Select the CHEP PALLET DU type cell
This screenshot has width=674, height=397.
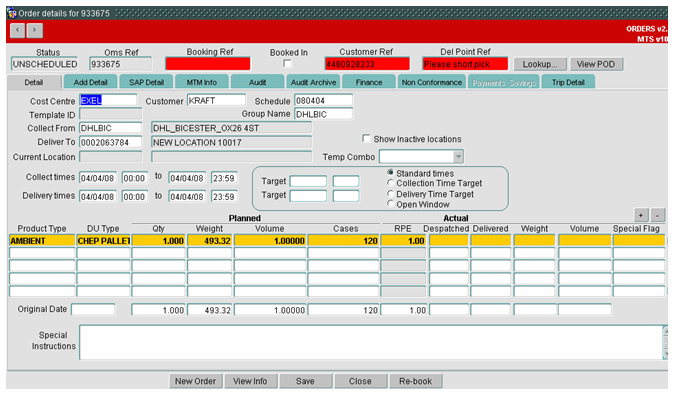tap(103, 241)
